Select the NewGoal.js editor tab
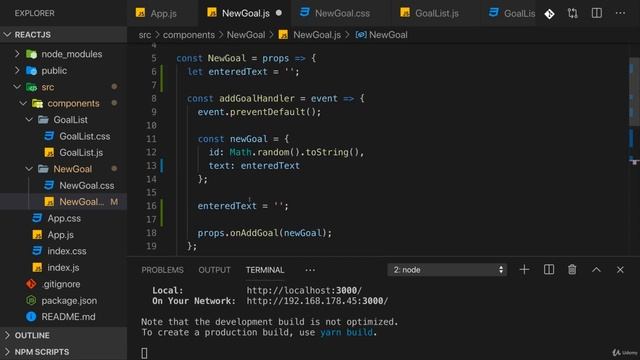The image size is (640, 360). (x=245, y=13)
